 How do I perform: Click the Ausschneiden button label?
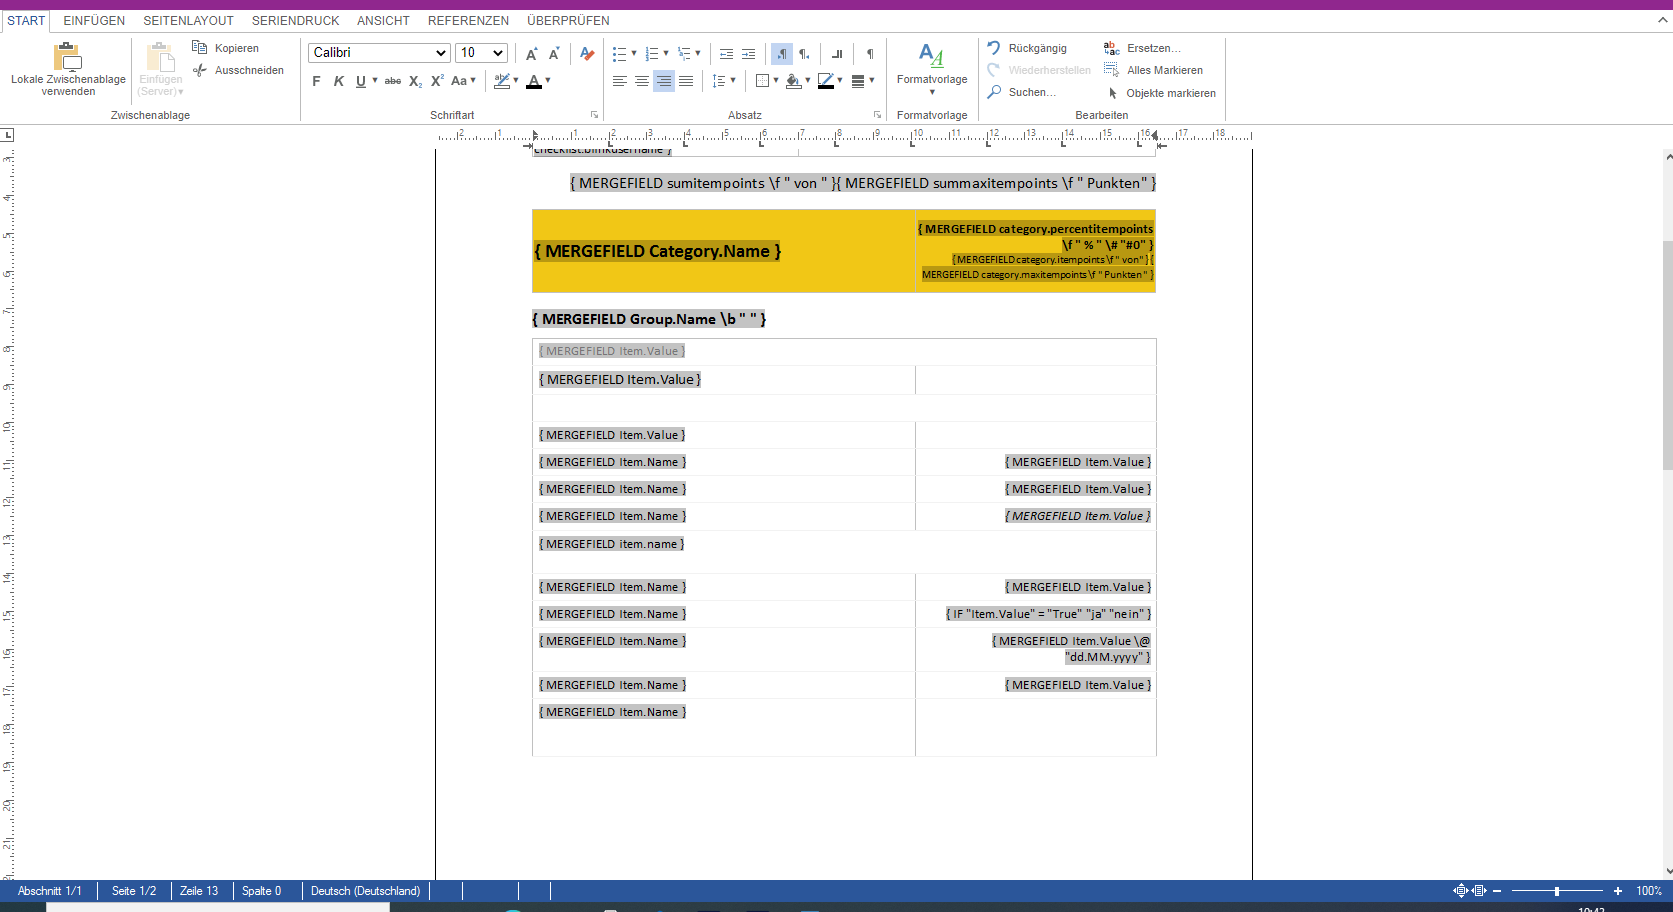[250, 70]
